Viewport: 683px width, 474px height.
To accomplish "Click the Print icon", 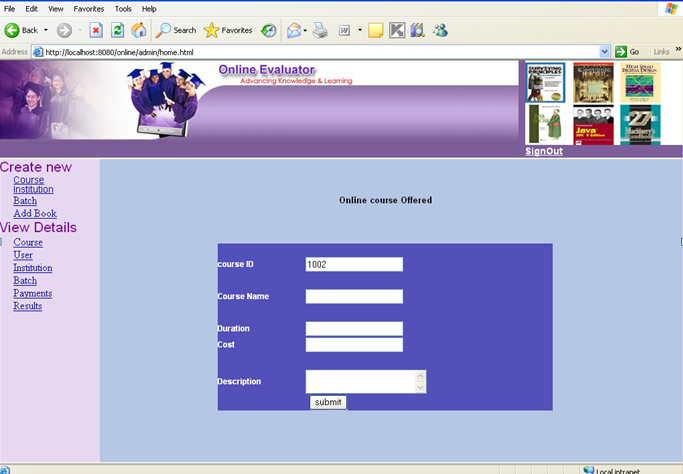I will click(x=321, y=30).
